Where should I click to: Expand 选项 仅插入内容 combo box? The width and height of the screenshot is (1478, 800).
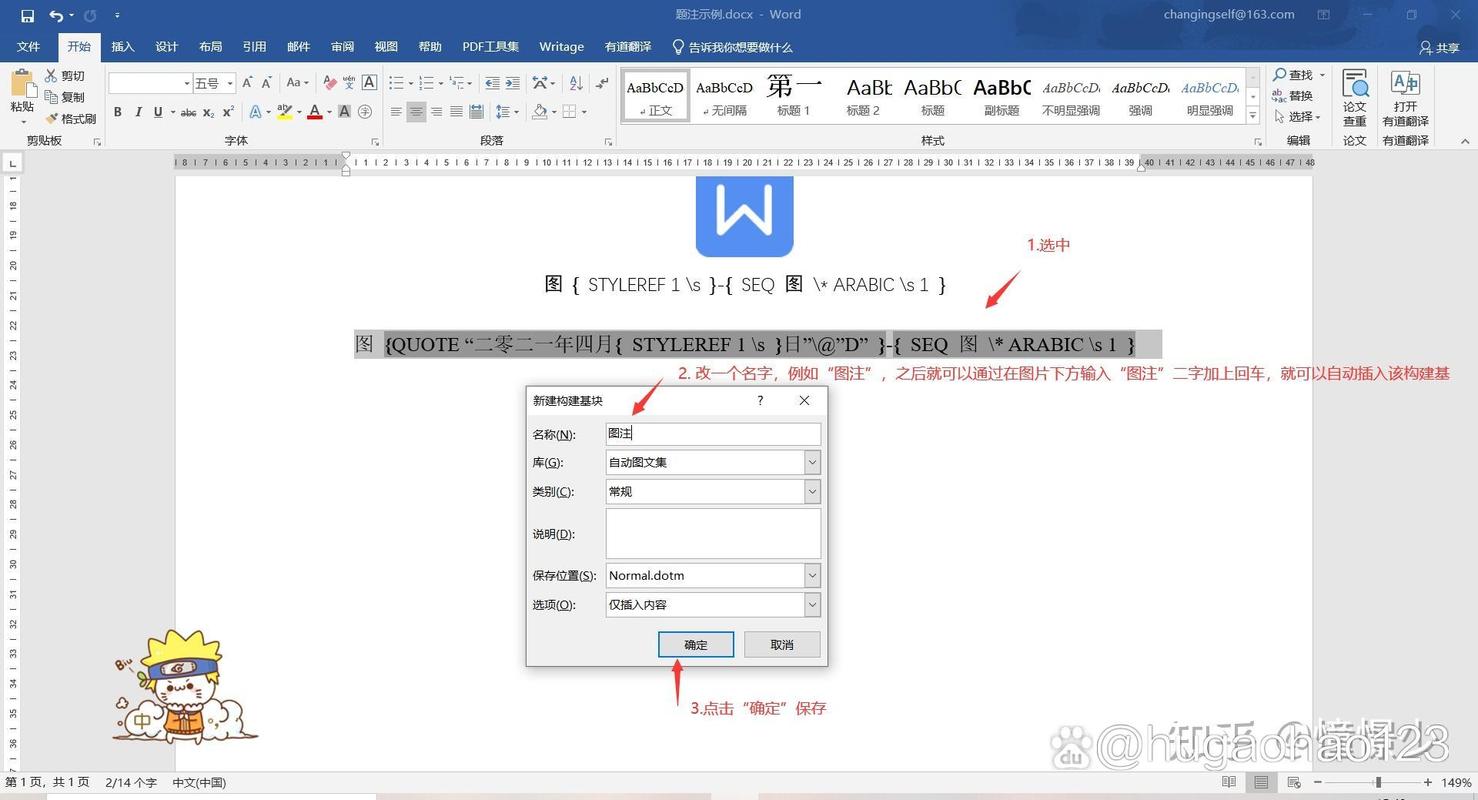[x=812, y=604]
